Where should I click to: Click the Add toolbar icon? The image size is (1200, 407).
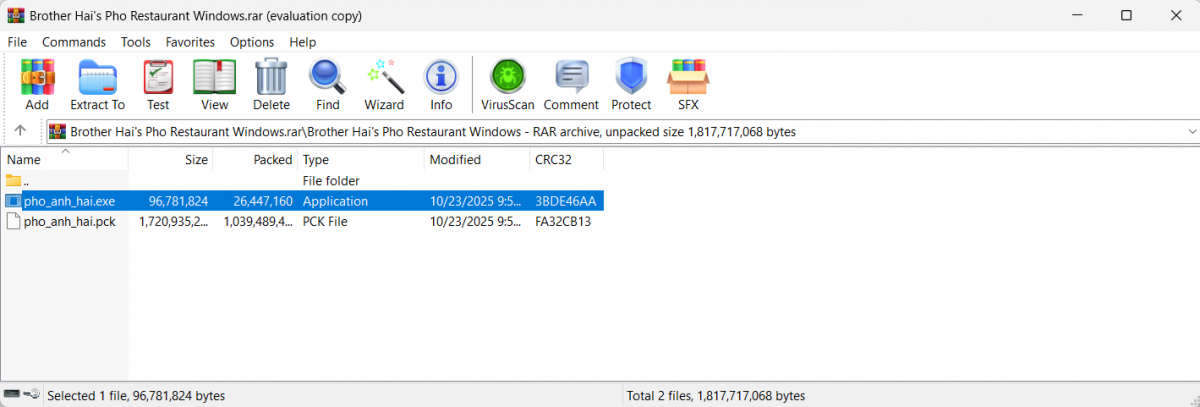point(37,76)
